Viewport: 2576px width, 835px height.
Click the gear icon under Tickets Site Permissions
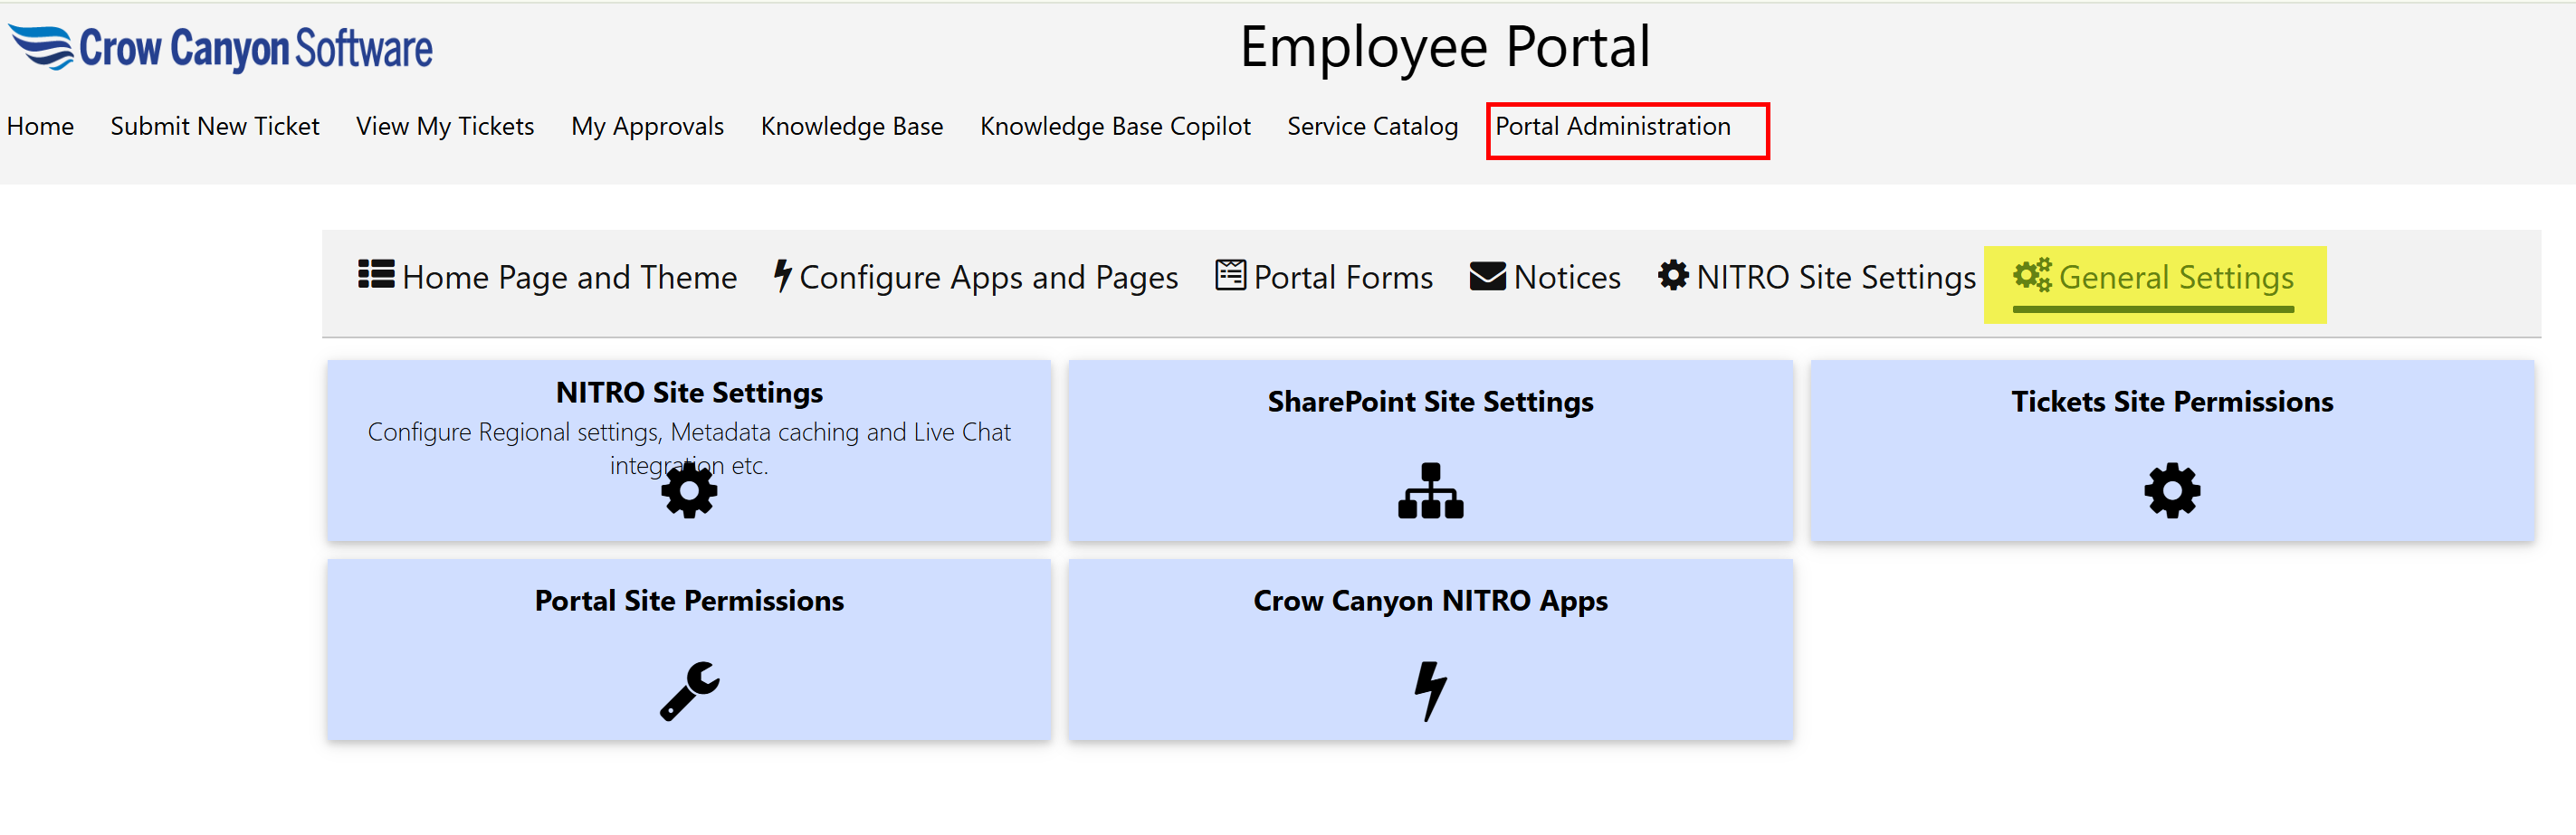click(x=2171, y=490)
